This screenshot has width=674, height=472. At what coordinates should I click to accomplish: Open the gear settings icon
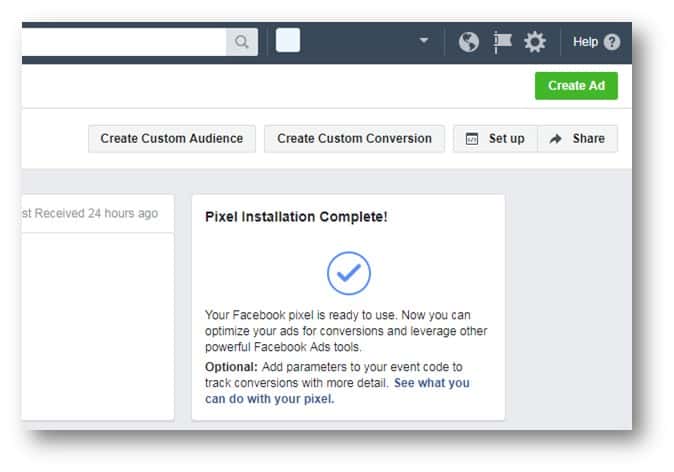pos(535,42)
